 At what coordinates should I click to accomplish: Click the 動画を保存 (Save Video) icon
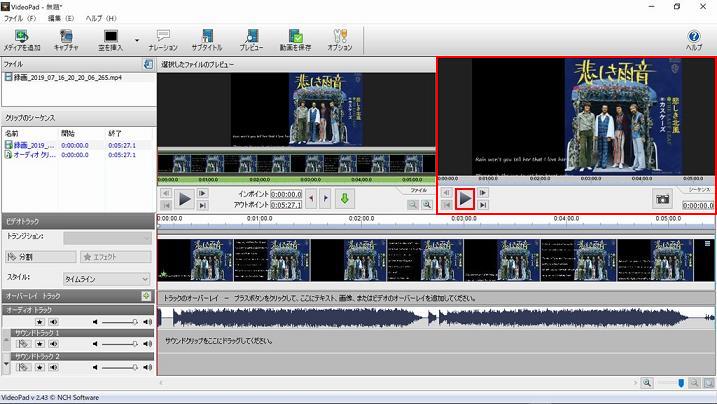click(x=295, y=40)
